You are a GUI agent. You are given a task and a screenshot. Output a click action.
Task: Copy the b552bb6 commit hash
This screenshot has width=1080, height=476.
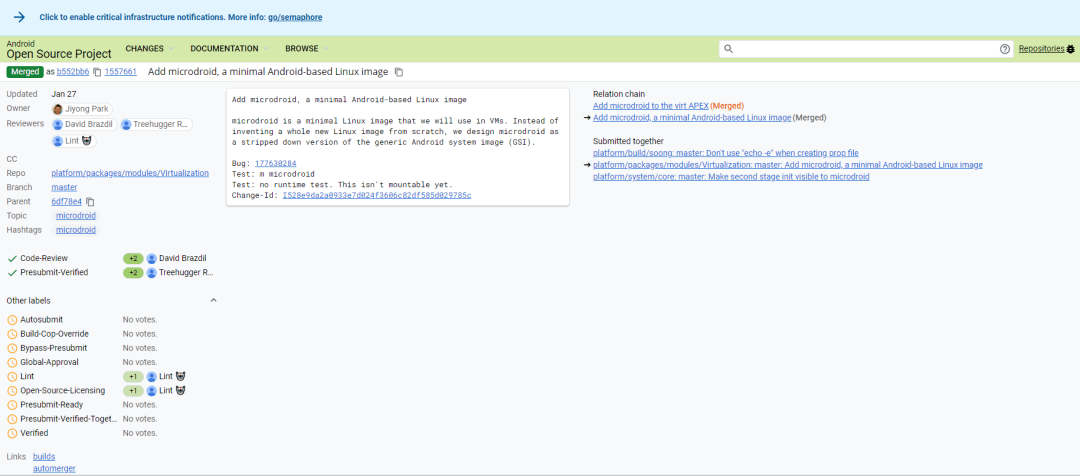click(x=97, y=72)
